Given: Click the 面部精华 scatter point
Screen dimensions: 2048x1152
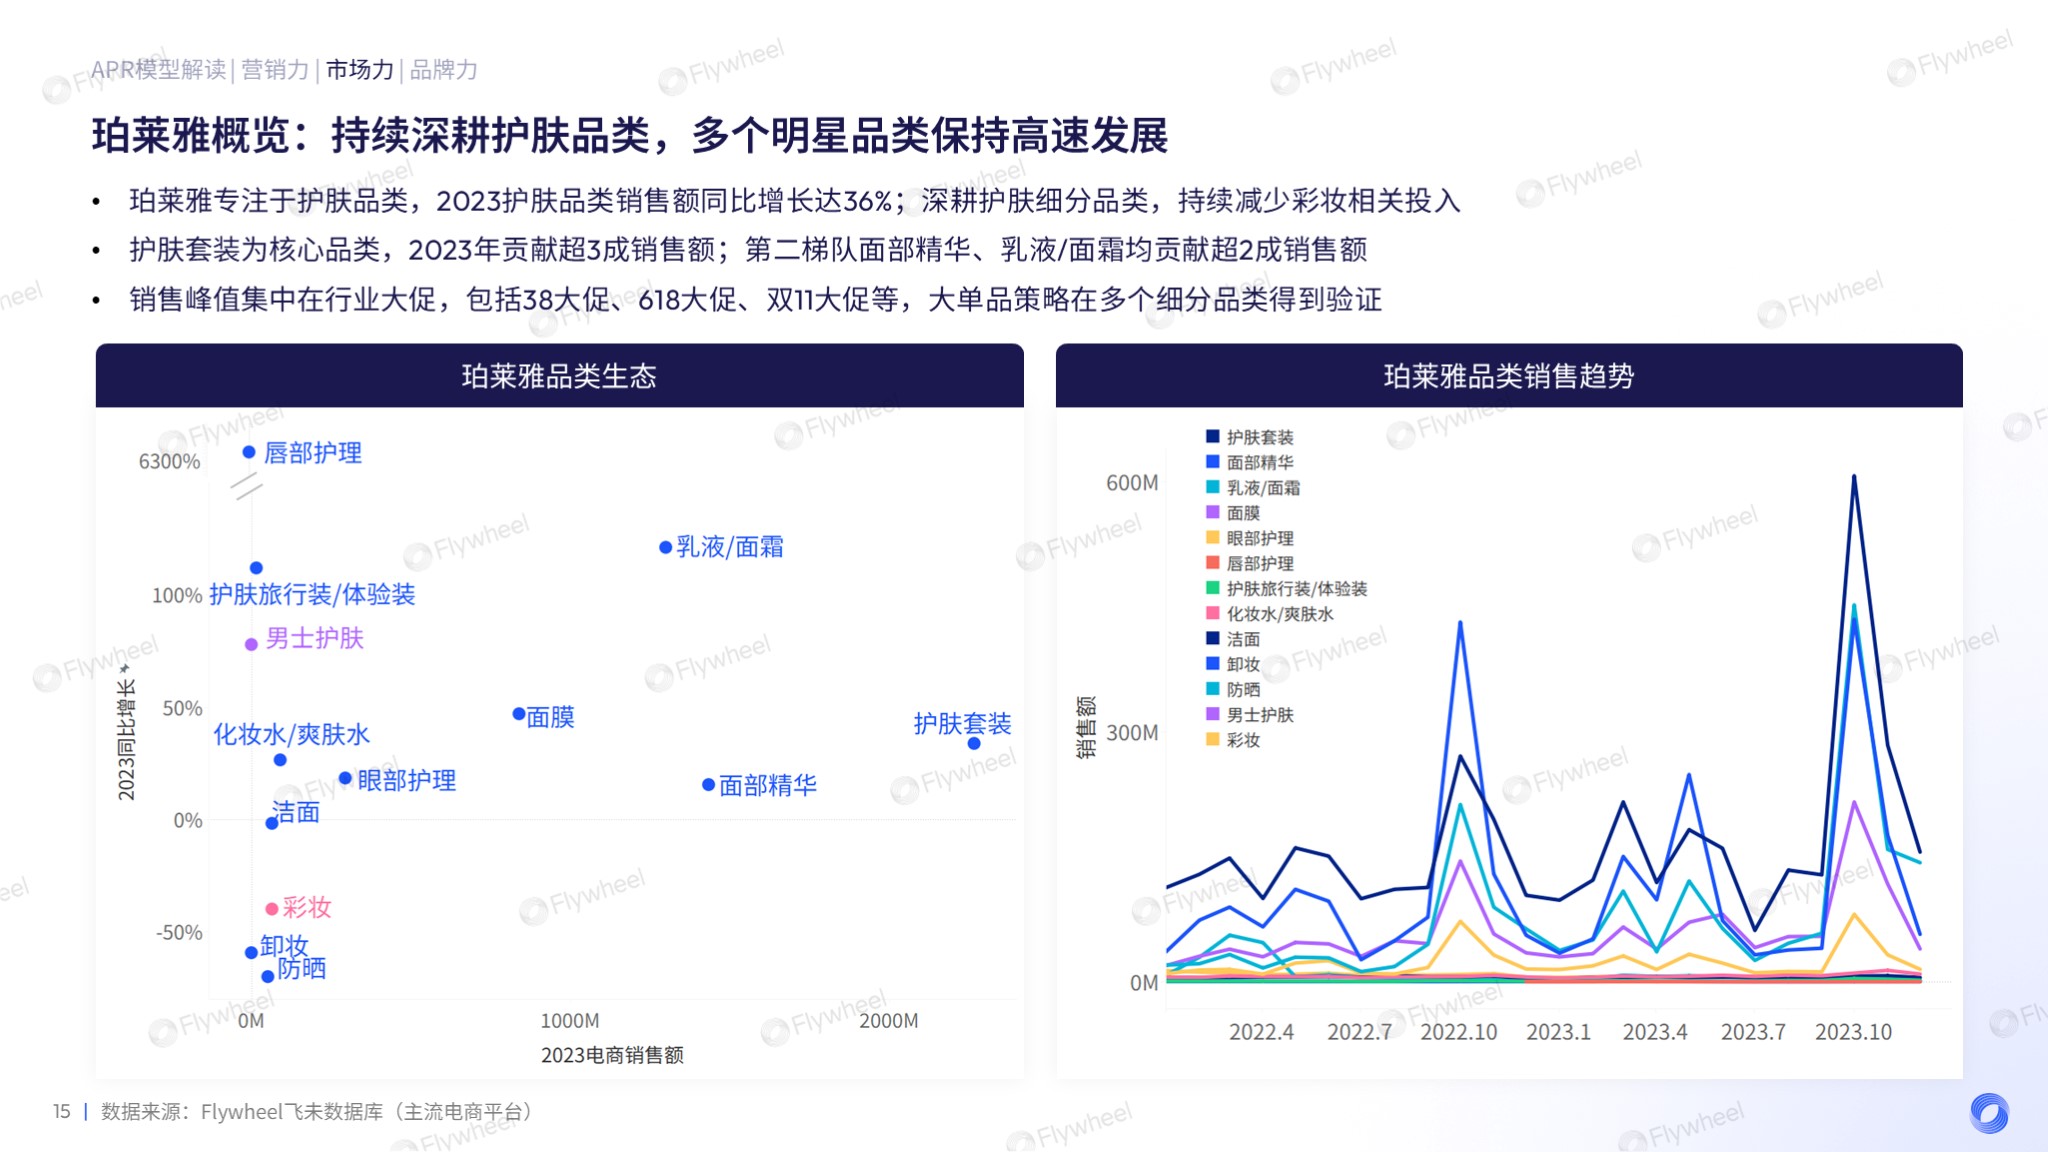Looking at the screenshot, I should [x=708, y=785].
